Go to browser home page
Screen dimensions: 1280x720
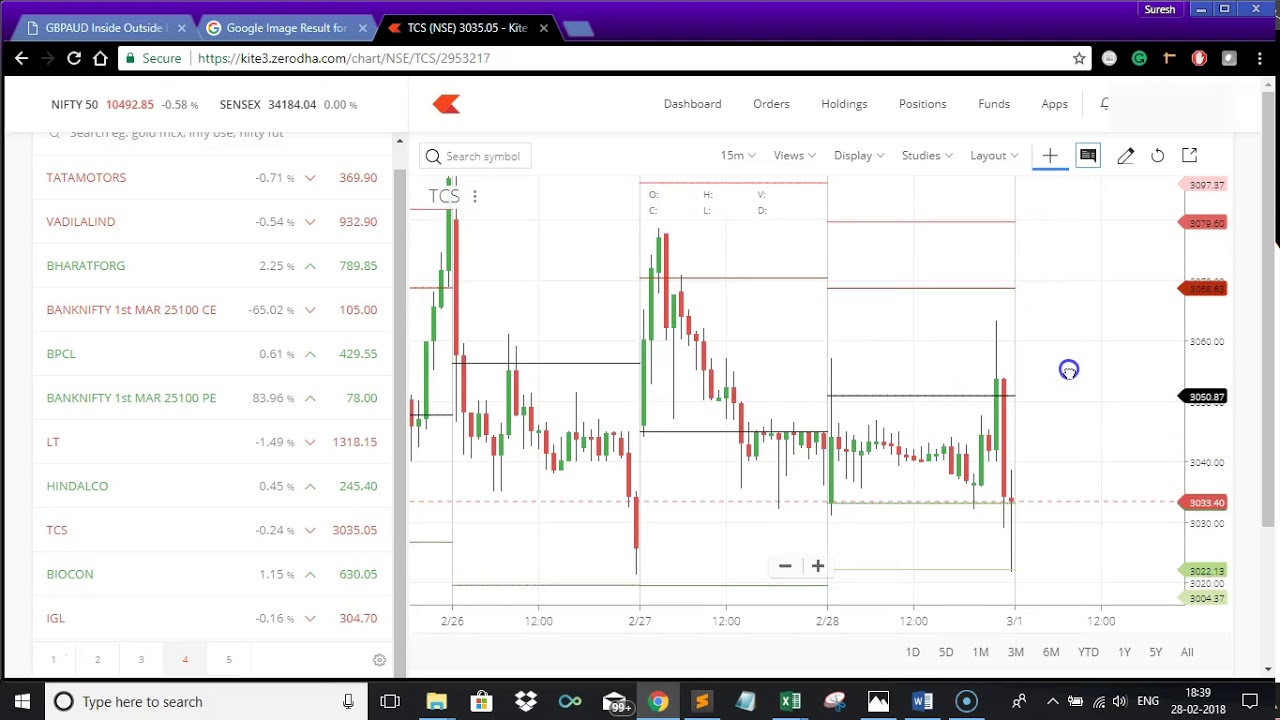(100, 58)
